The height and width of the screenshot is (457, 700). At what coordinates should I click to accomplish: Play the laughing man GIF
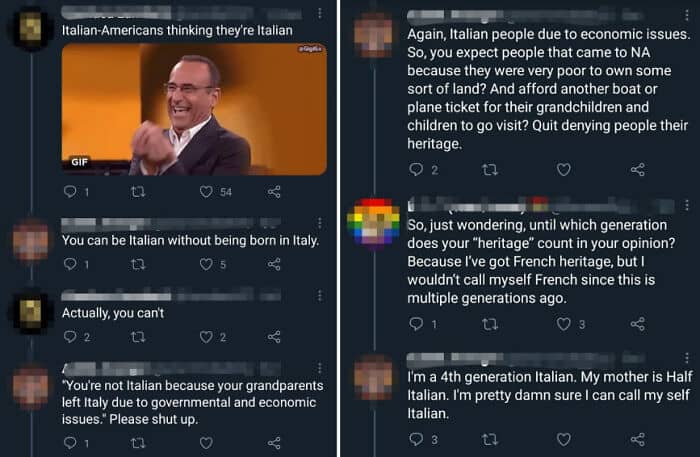(x=194, y=109)
